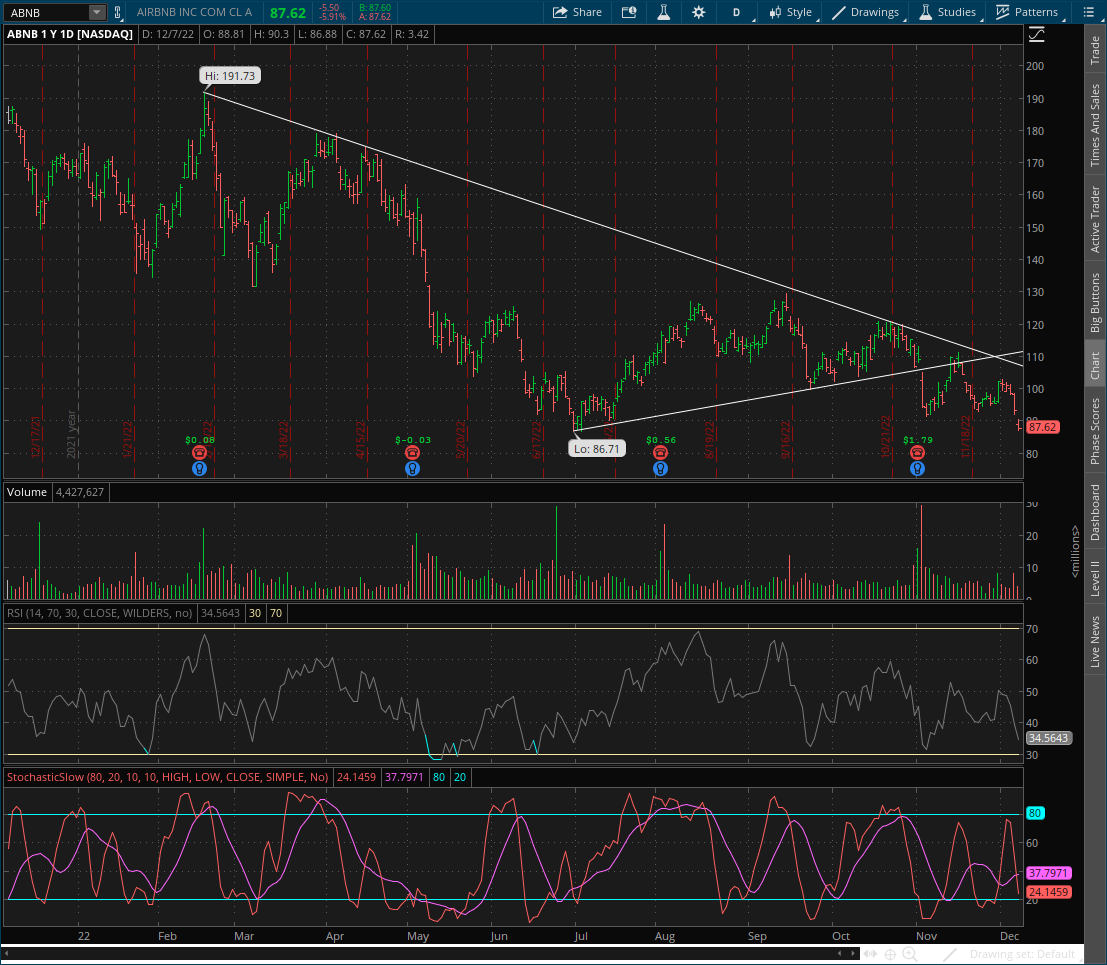Open the Dashboard sidebar tab
The height and width of the screenshot is (965, 1107).
[1096, 513]
